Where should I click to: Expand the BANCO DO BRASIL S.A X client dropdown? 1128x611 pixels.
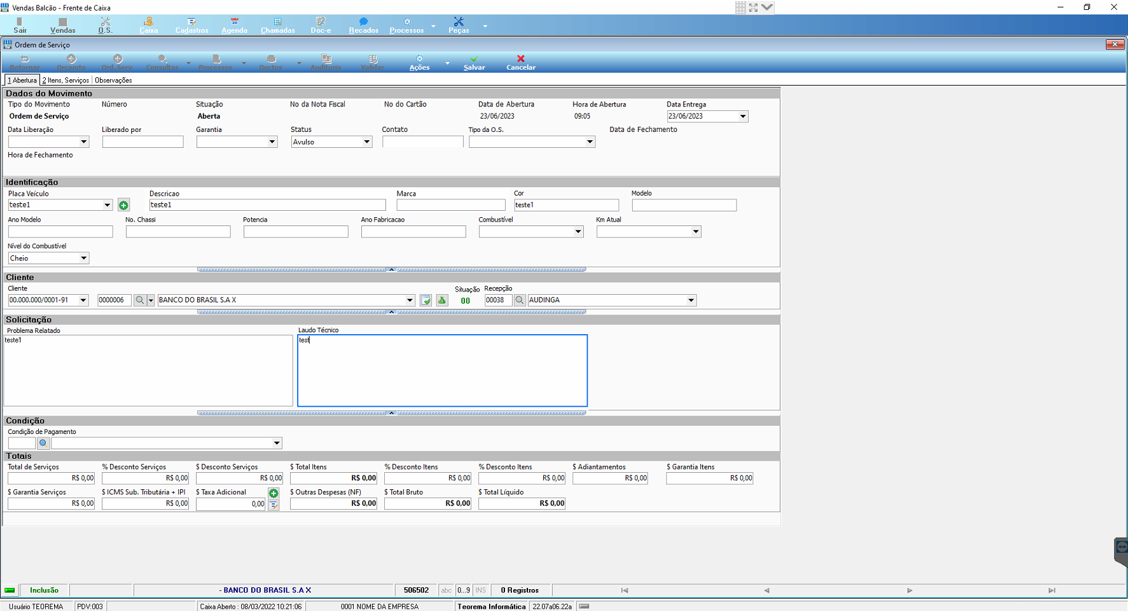click(x=409, y=300)
